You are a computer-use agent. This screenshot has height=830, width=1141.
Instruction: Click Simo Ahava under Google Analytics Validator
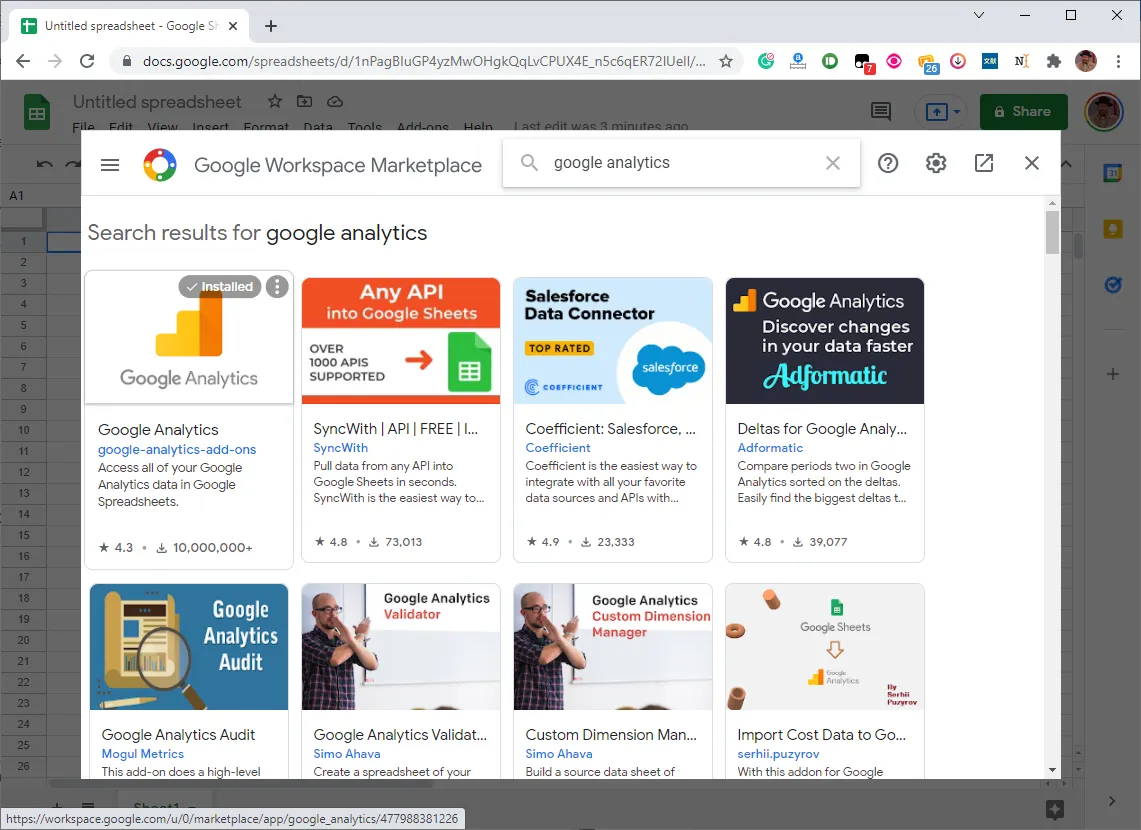[x=346, y=754]
